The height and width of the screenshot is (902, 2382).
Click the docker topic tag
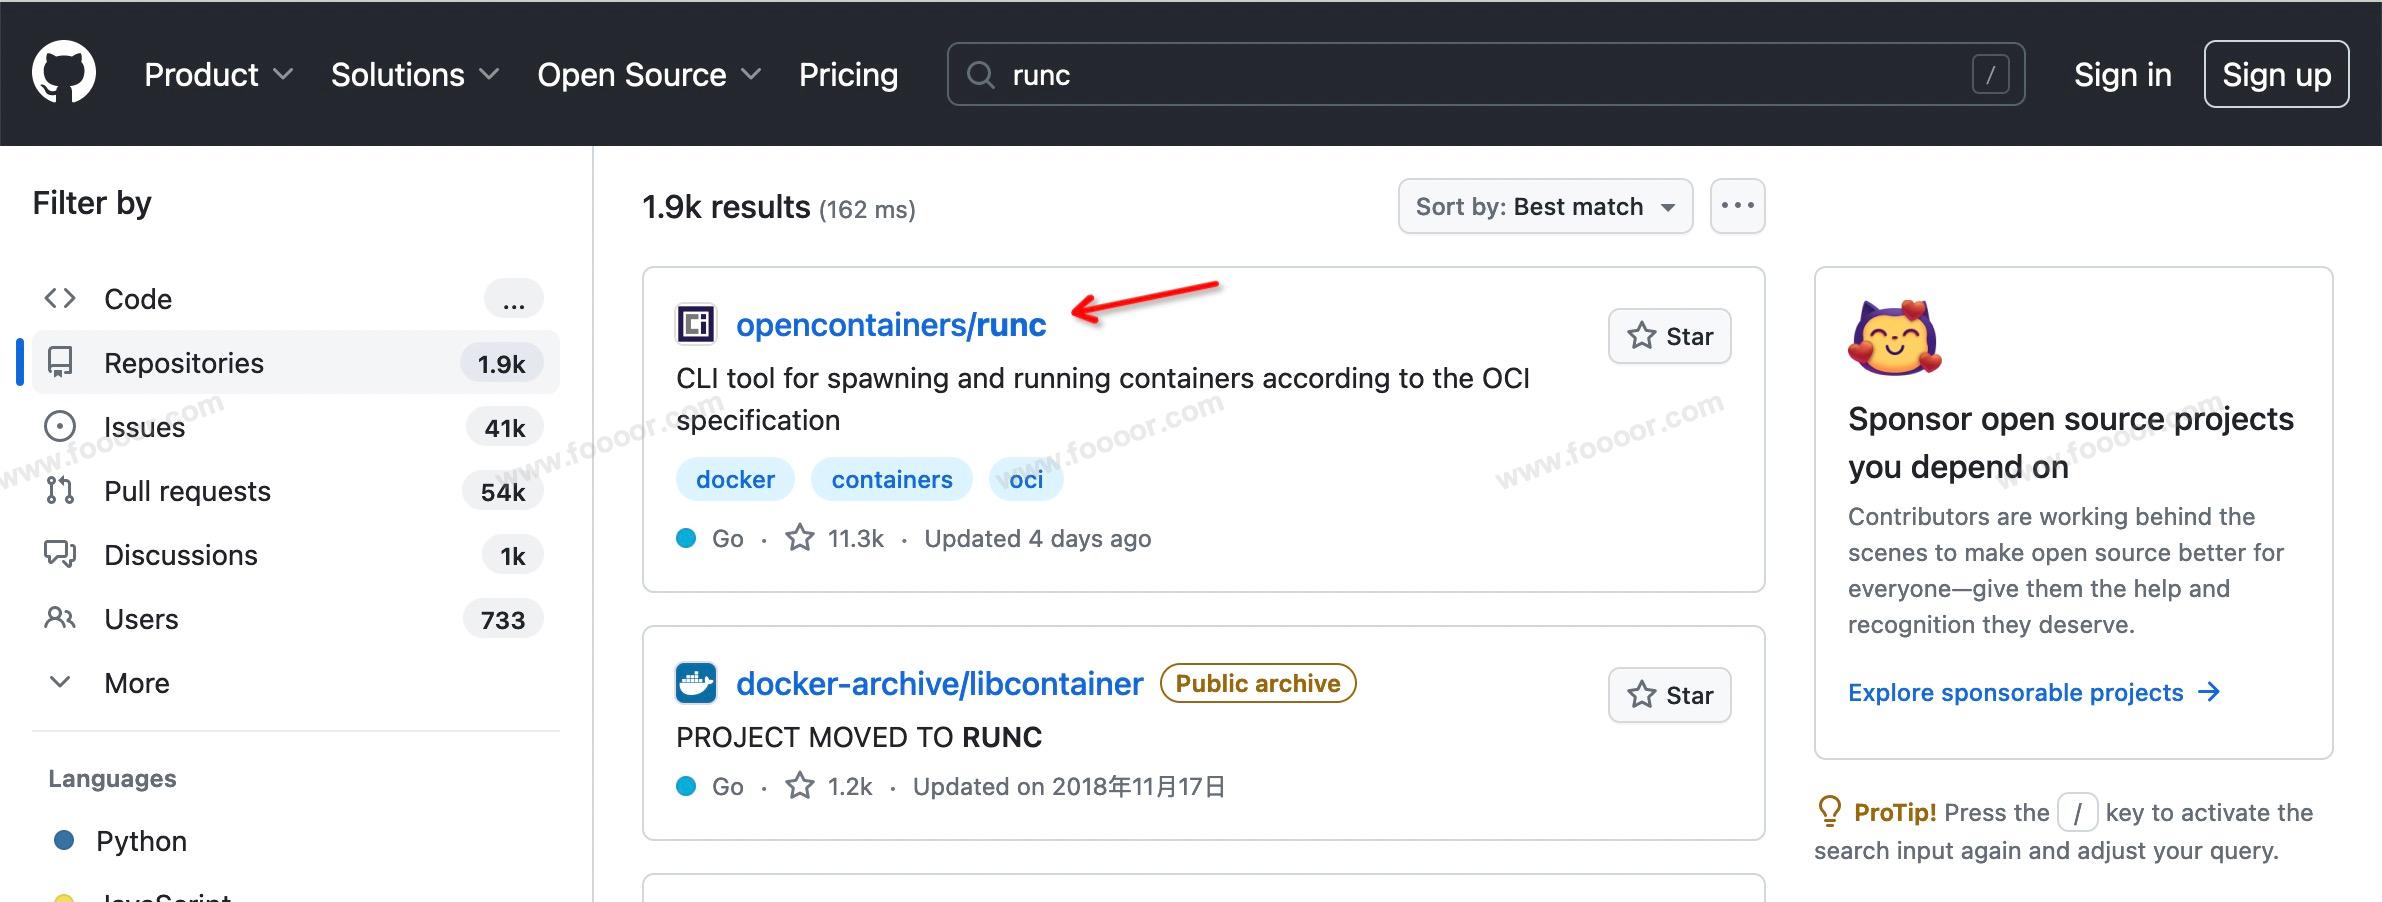pyautogui.click(x=735, y=480)
